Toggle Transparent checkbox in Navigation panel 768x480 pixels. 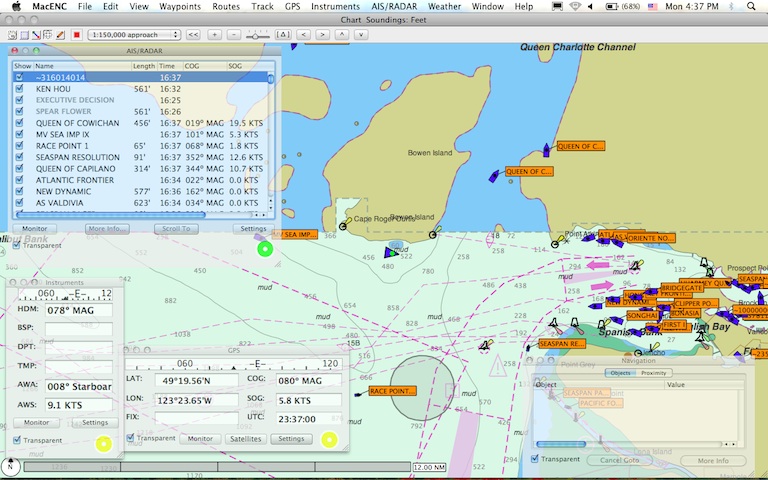pyautogui.click(x=535, y=459)
